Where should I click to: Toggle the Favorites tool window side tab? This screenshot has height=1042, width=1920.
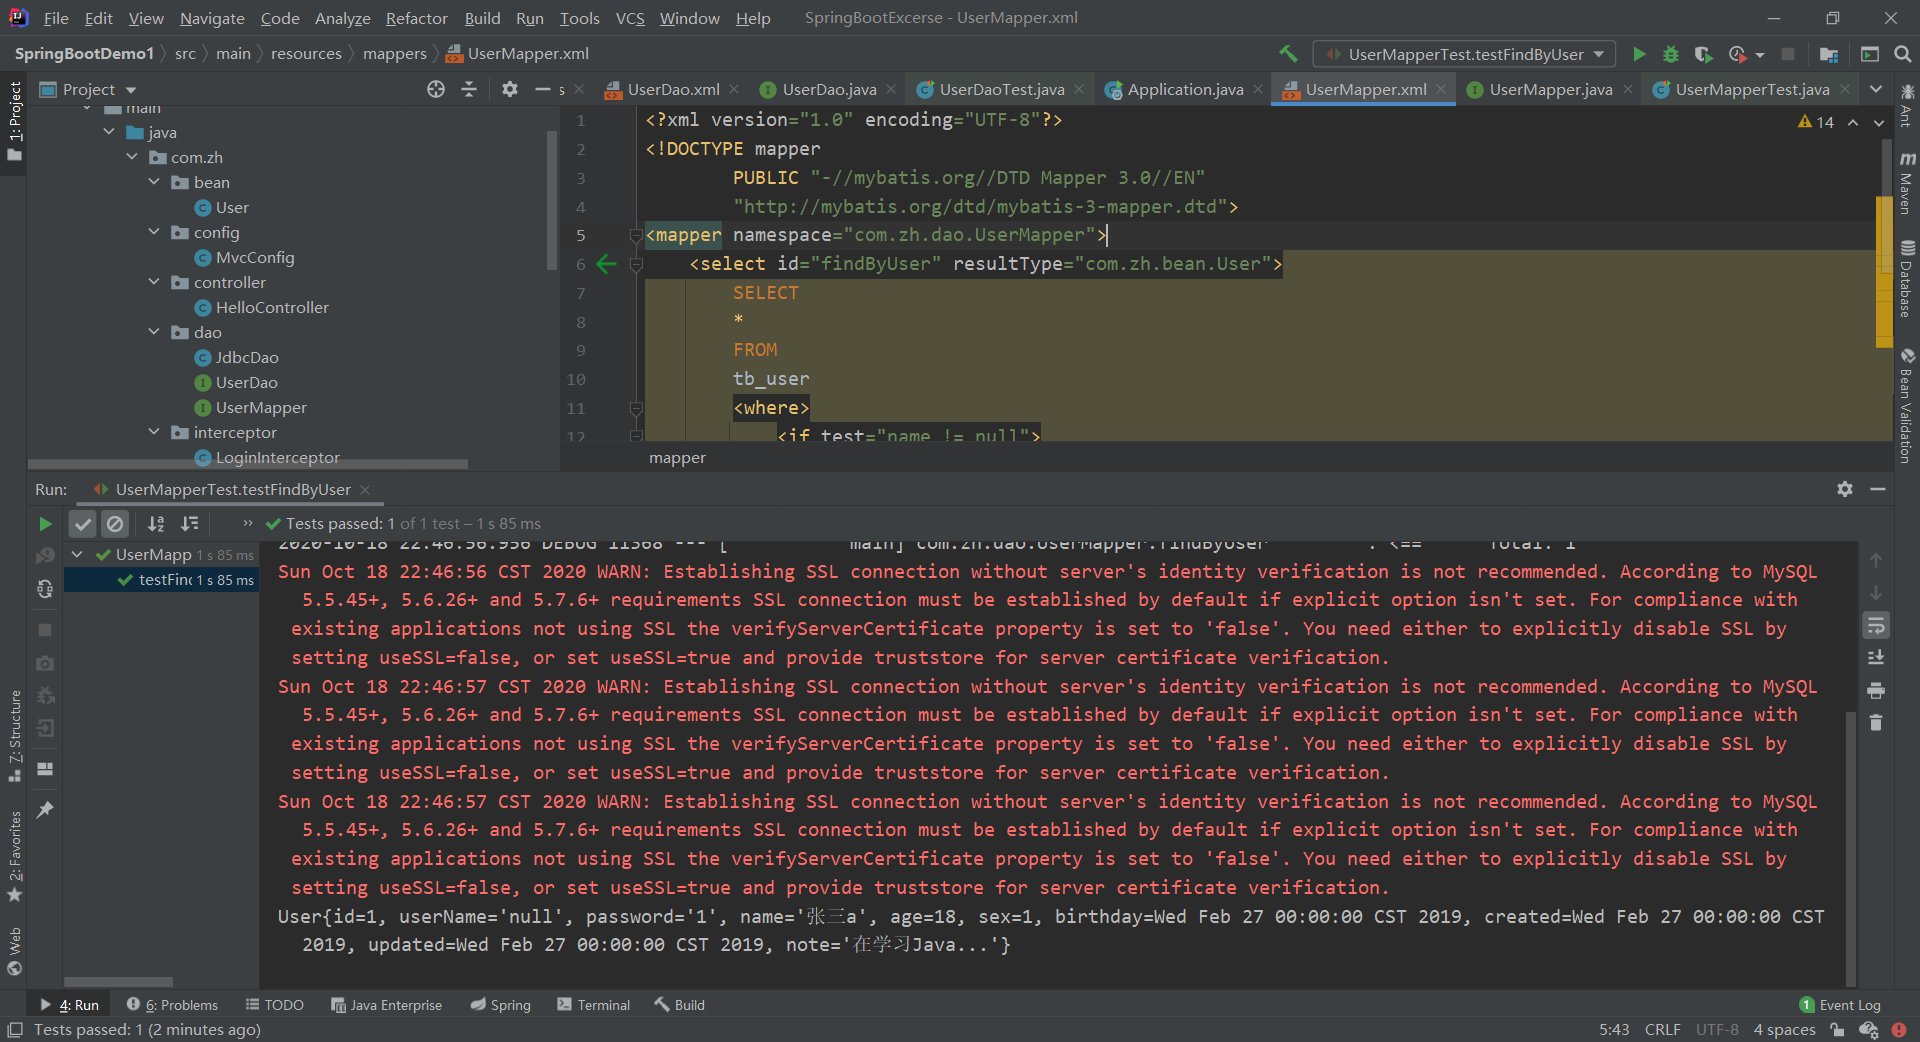pos(14,856)
